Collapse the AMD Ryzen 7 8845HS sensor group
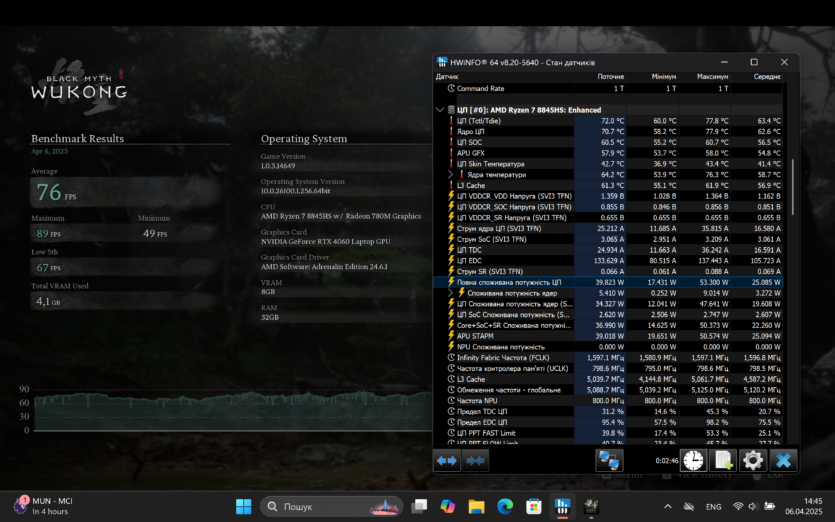835x522 pixels. 440,110
